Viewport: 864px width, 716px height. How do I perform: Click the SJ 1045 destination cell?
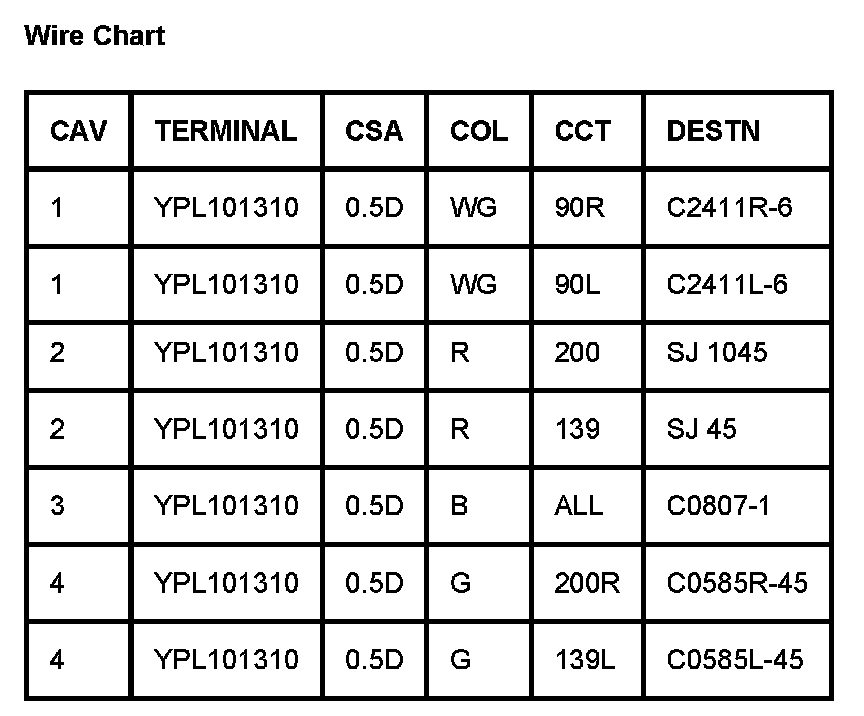click(x=717, y=352)
